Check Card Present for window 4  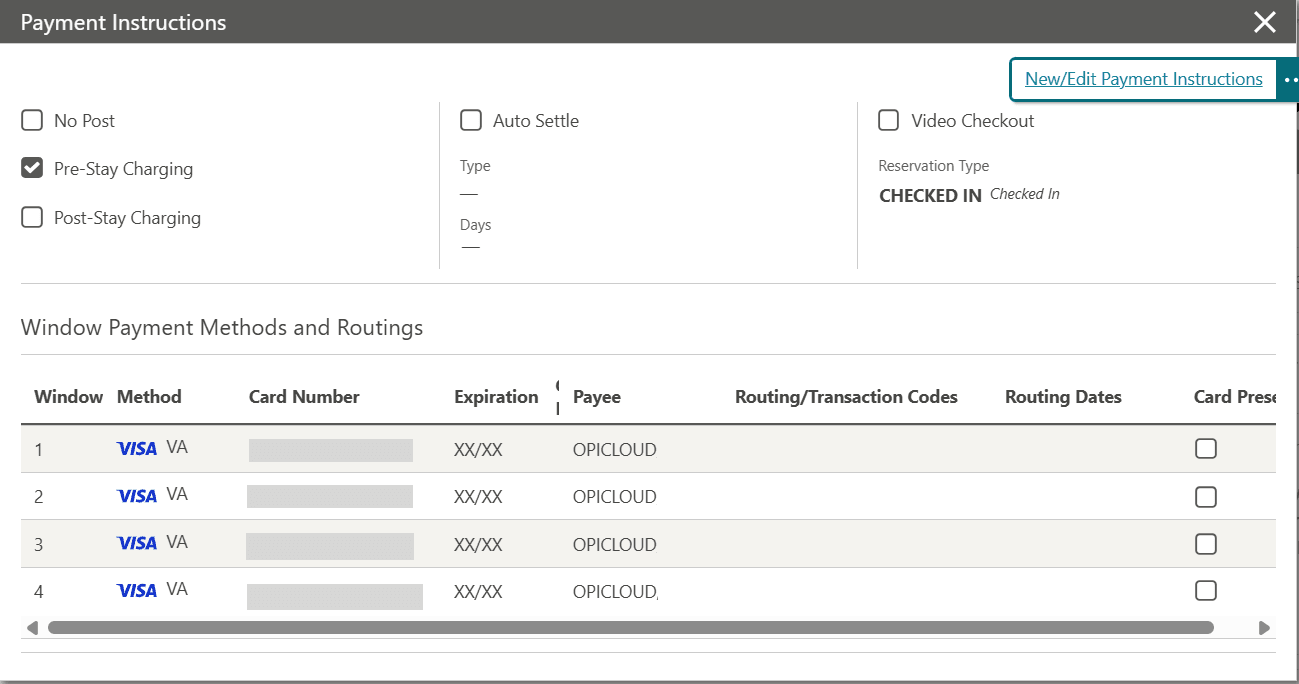click(1206, 591)
